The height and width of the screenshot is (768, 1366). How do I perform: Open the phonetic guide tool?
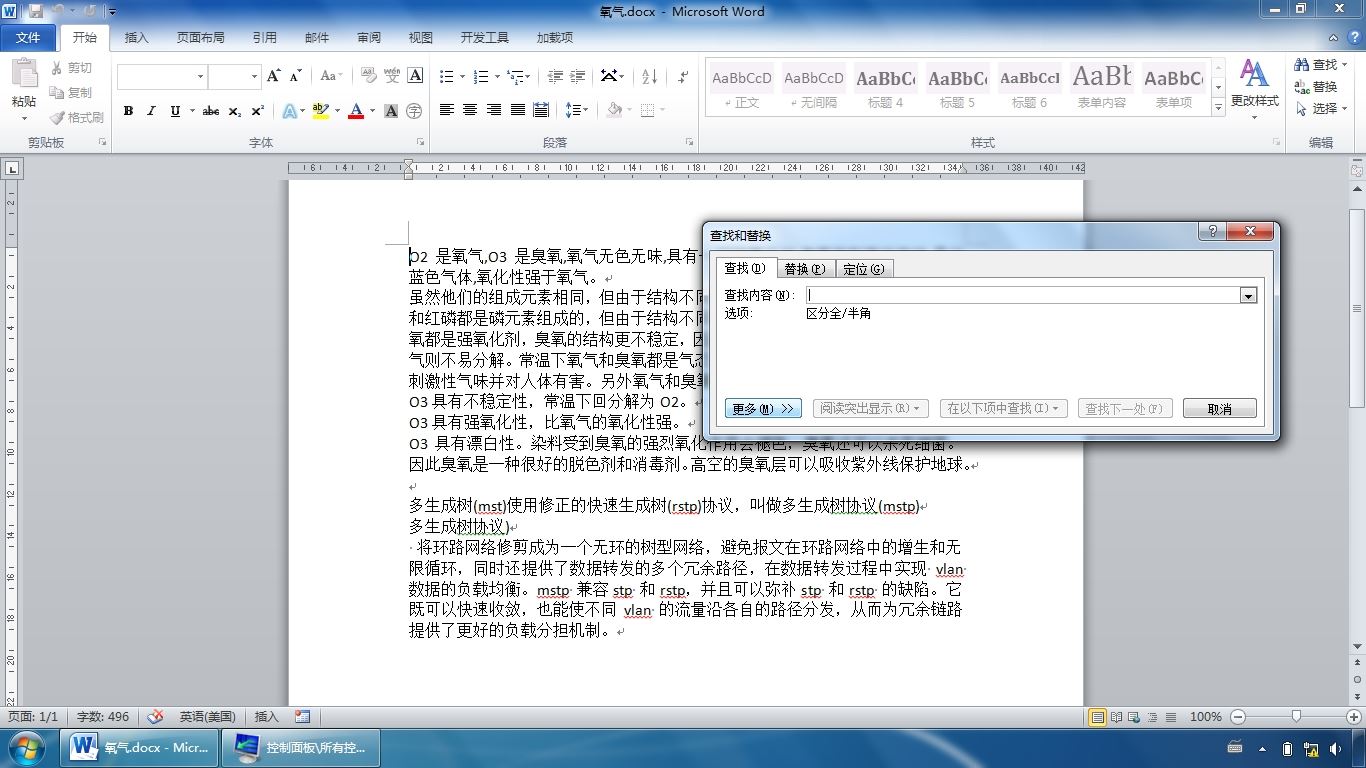(x=392, y=76)
